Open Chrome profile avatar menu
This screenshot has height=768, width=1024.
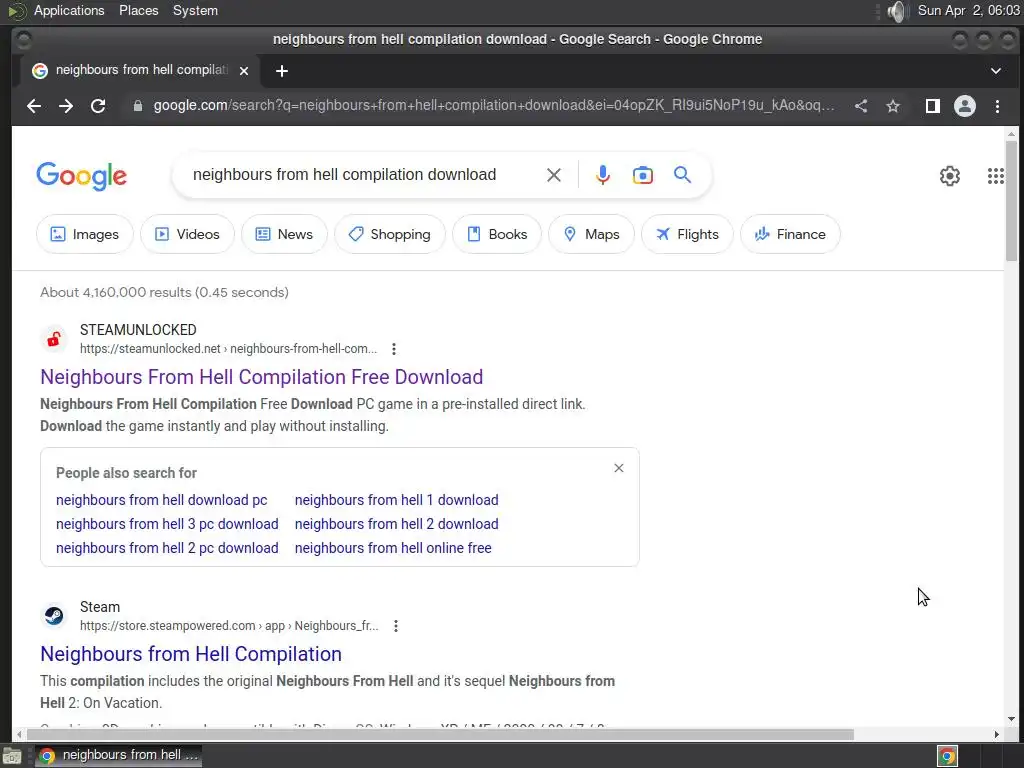point(965,106)
